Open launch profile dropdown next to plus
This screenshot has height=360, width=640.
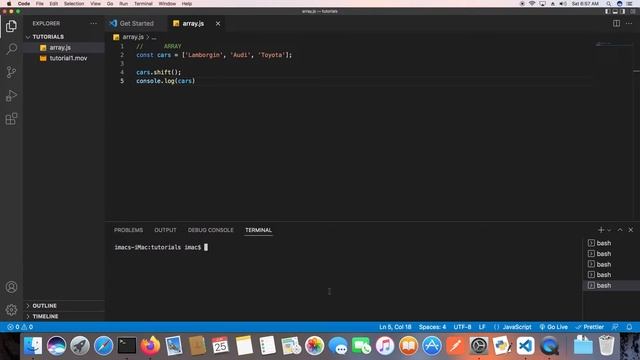tap(609, 230)
